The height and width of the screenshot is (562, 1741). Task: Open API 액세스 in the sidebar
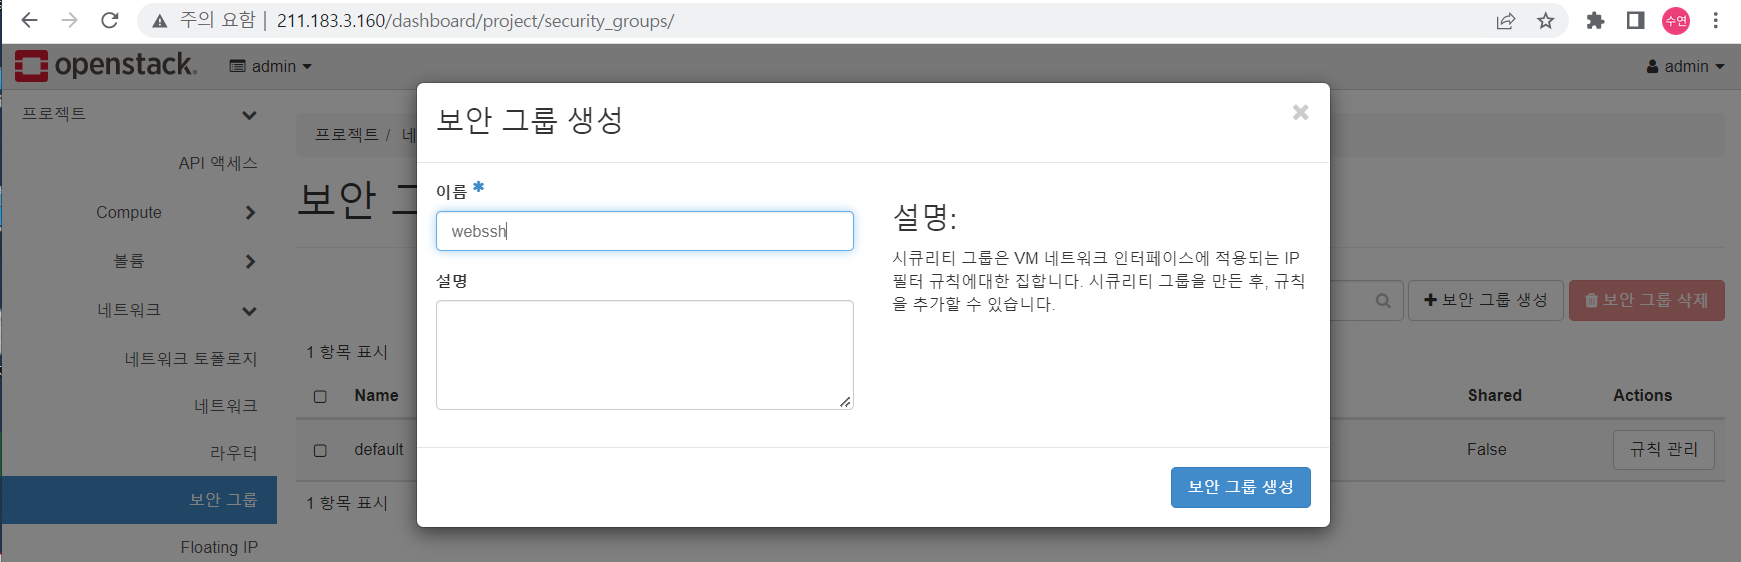pos(218,163)
